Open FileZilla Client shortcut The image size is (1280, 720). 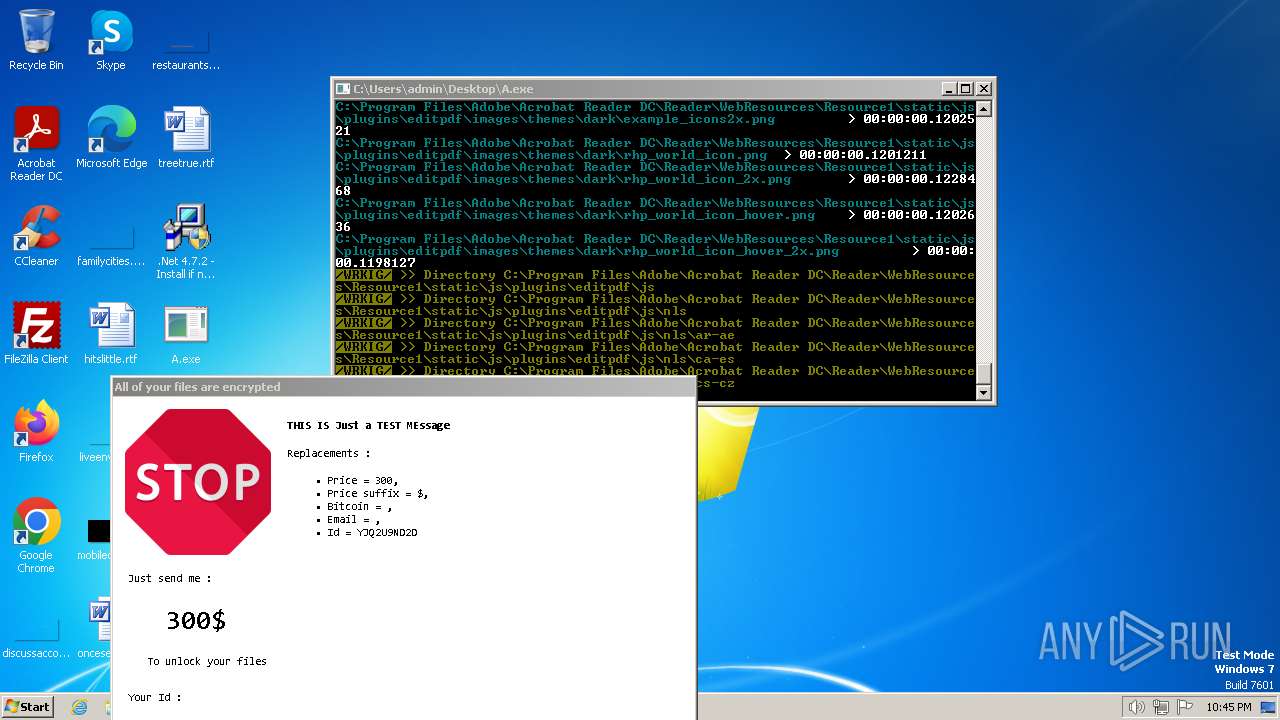coord(36,333)
